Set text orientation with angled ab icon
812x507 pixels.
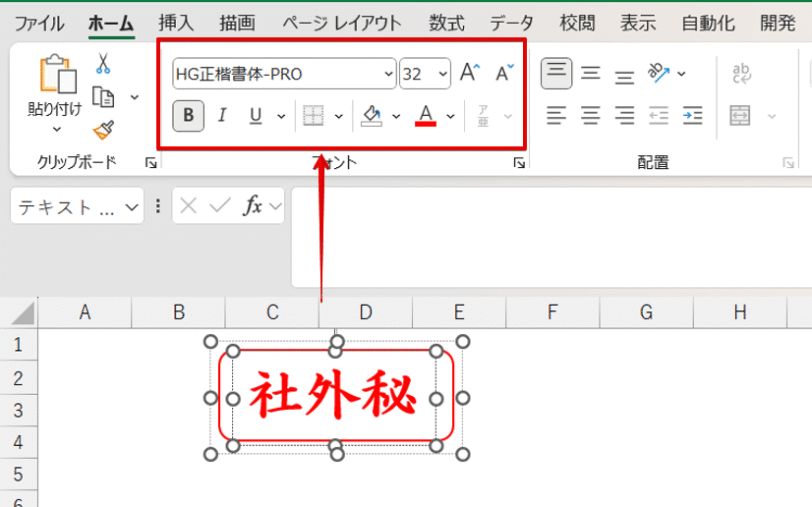coord(658,73)
